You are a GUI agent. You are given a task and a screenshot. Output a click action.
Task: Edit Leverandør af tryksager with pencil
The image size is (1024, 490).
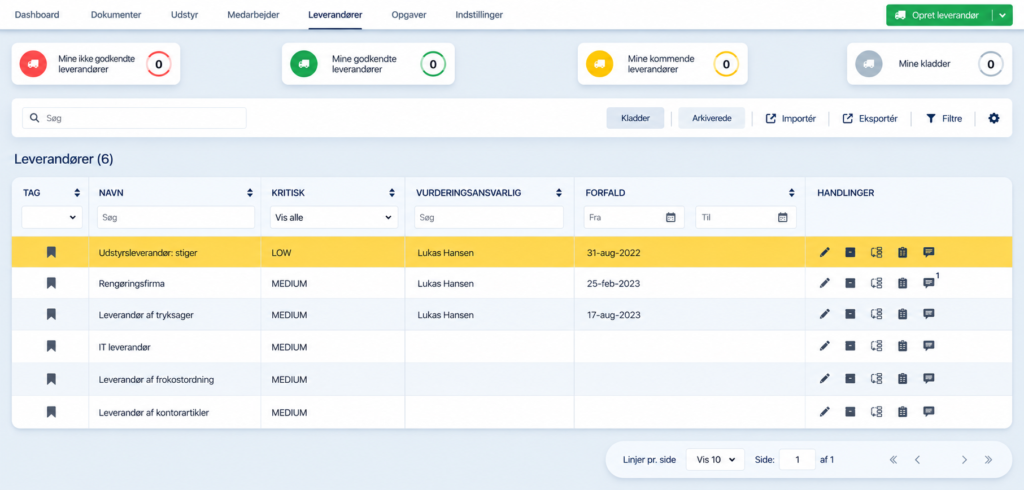coord(825,314)
